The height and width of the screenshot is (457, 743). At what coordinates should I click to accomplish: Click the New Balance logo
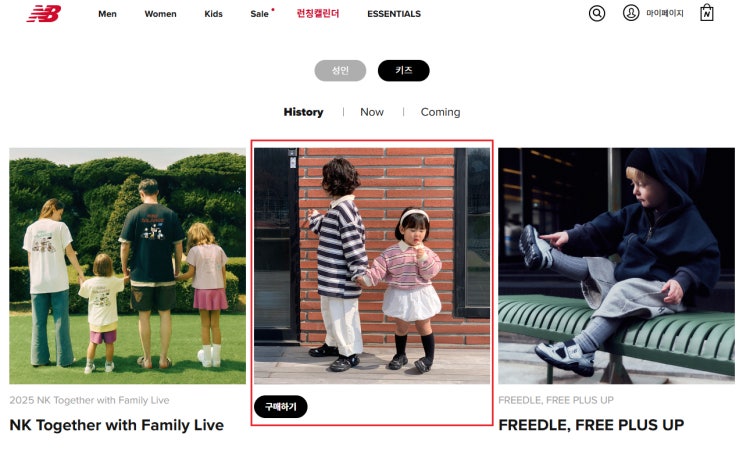tap(44, 13)
